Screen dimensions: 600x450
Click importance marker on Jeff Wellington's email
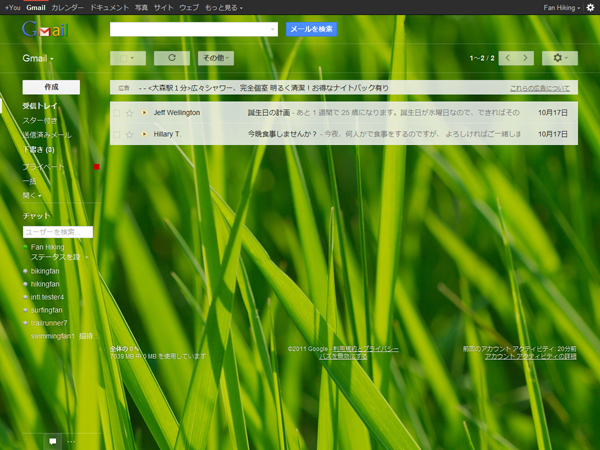pyautogui.click(x=143, y=113)
